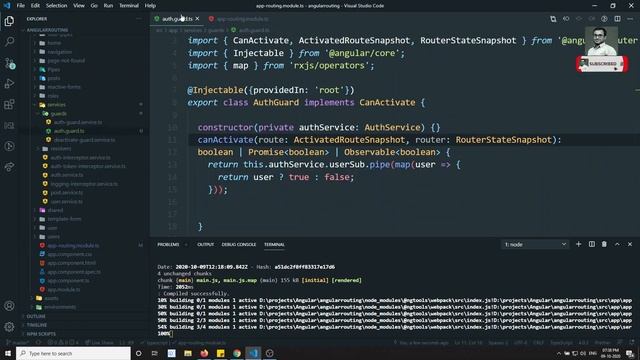This screenshot has width=640, height=360.
Task: Close the terminal panel
Action: pos(630,244)
